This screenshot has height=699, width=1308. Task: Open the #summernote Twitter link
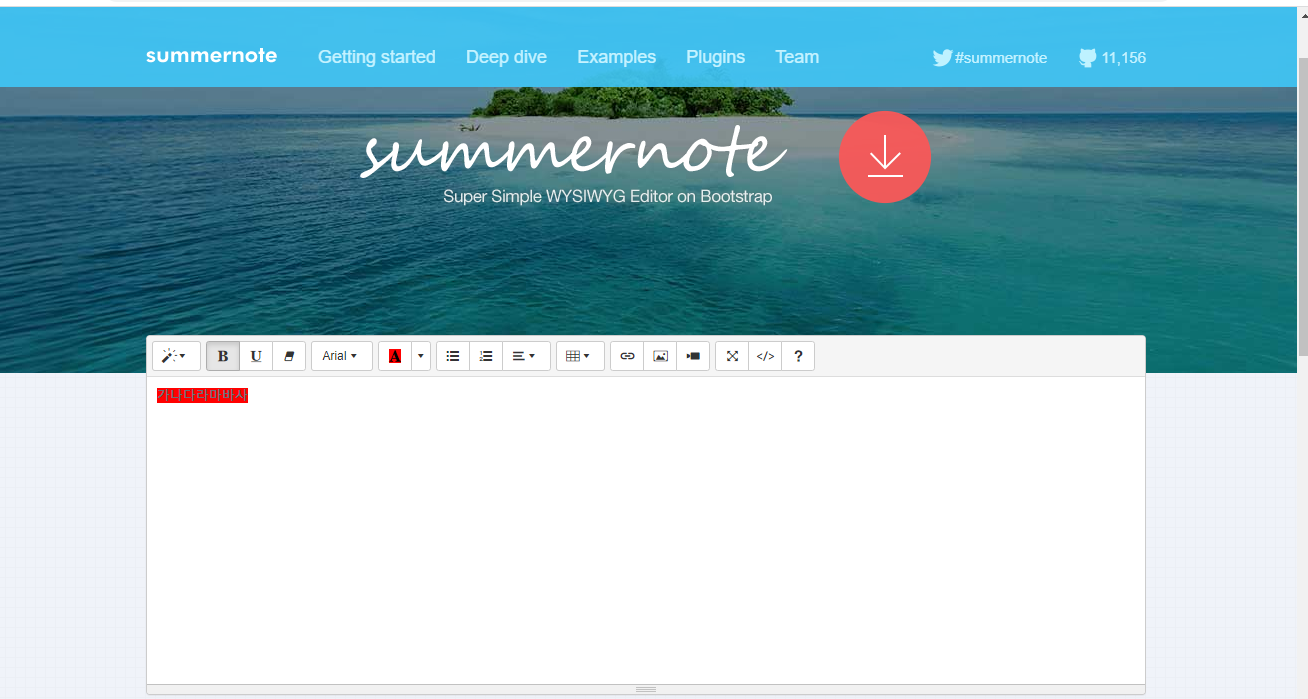tap(990, 58)
